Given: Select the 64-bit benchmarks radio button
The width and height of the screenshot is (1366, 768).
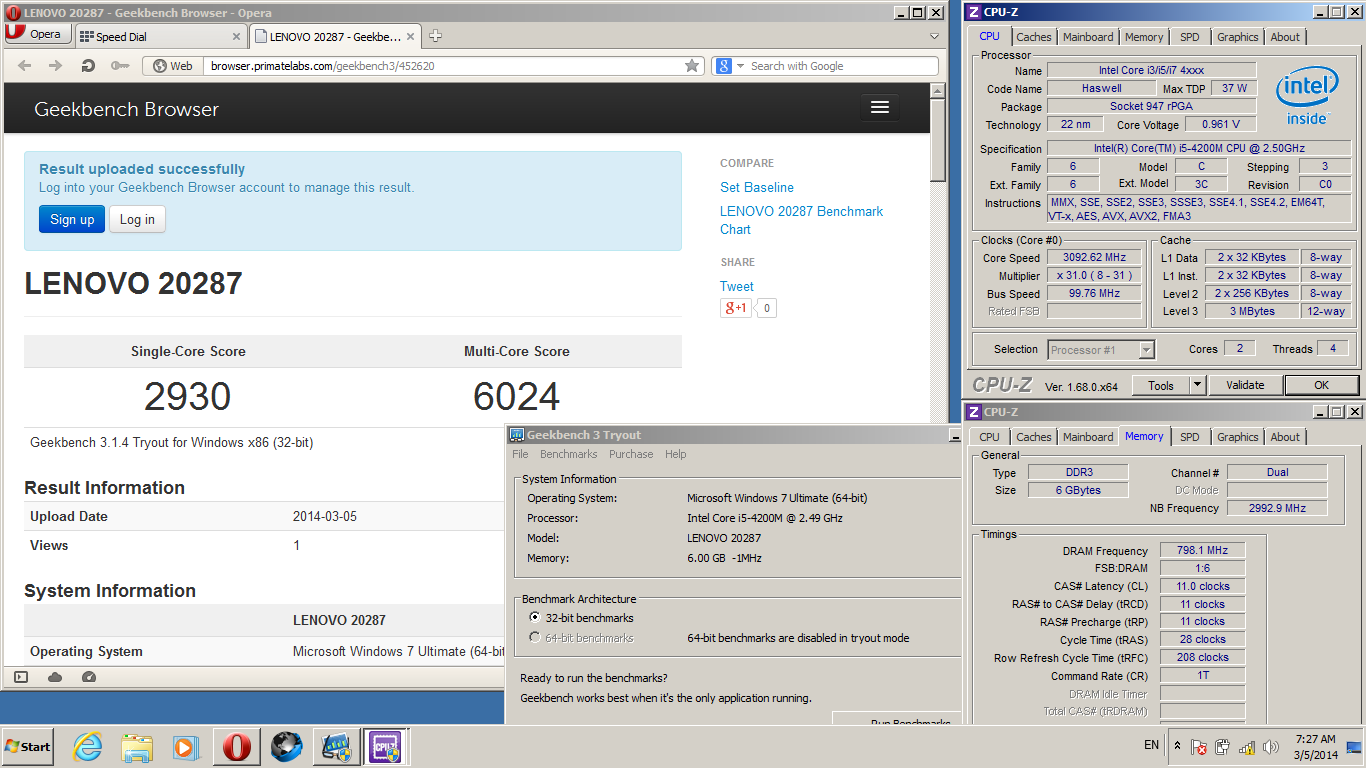Looking at the screenshot, I should tap(535, 638).
